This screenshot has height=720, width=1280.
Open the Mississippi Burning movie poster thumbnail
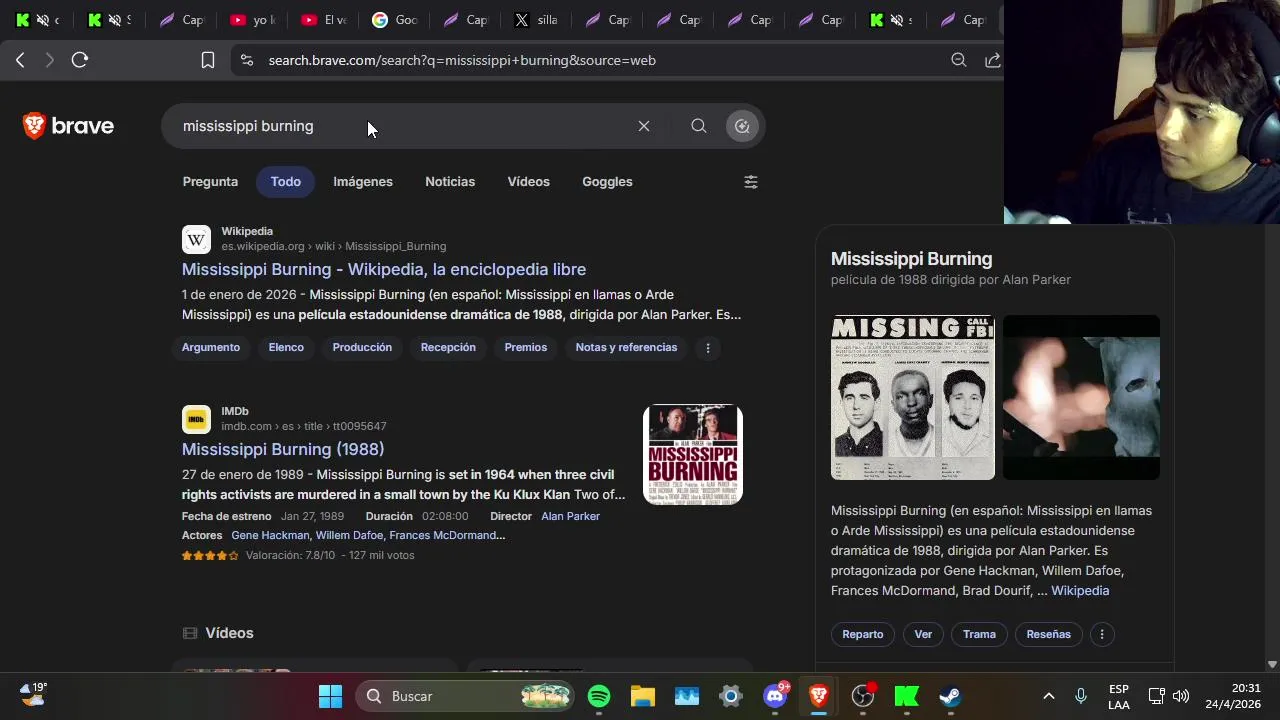coord(693,455)
